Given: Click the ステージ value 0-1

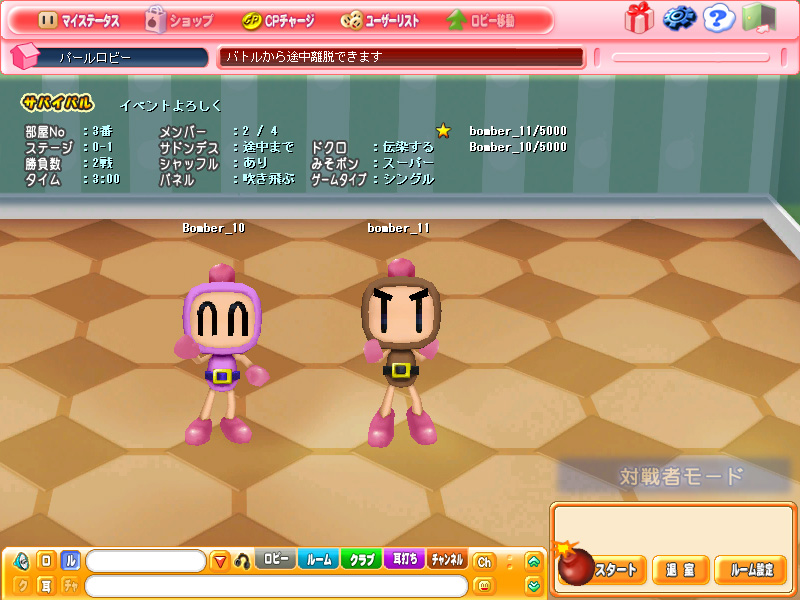Looking at the screenshot, I should (102, 147).
